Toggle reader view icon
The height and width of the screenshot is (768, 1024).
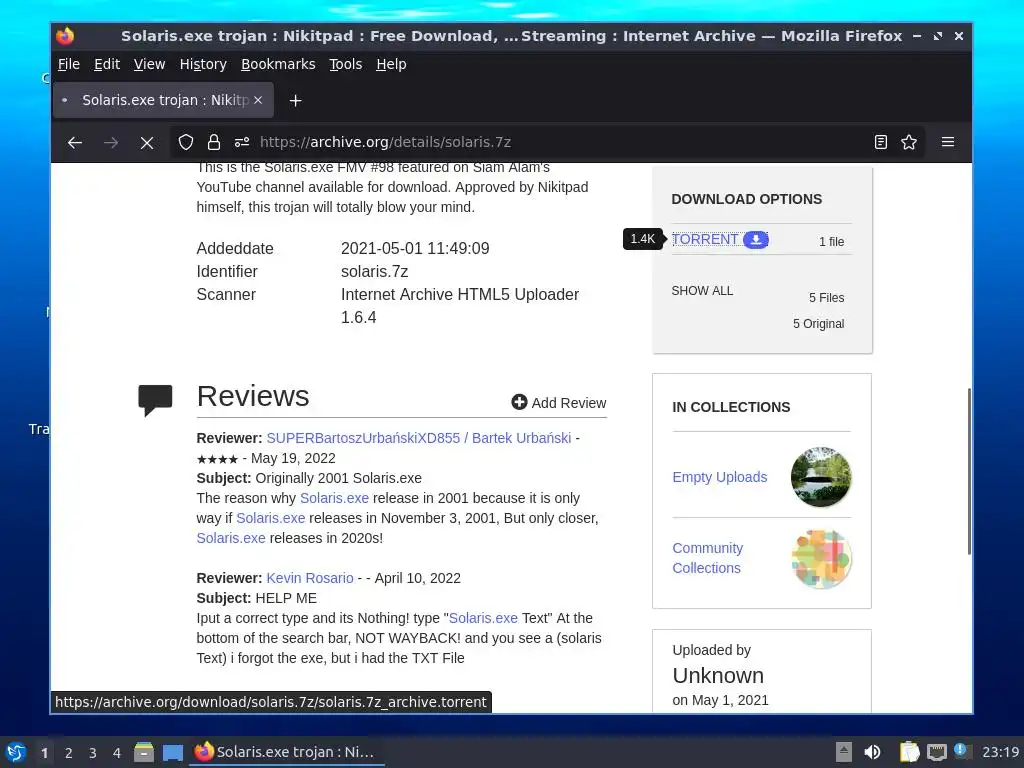pyautogui.click(x=880, y=142)
